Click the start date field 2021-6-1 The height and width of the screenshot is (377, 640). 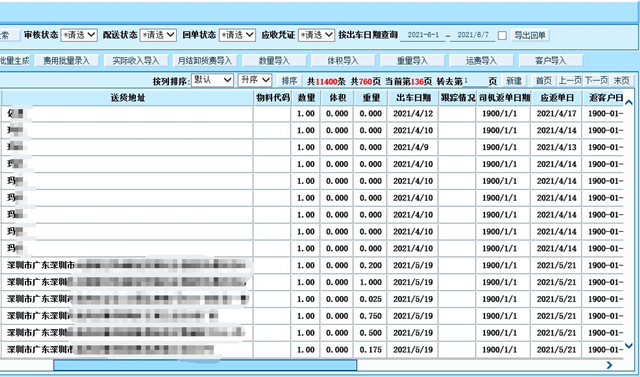coord(423,35)
